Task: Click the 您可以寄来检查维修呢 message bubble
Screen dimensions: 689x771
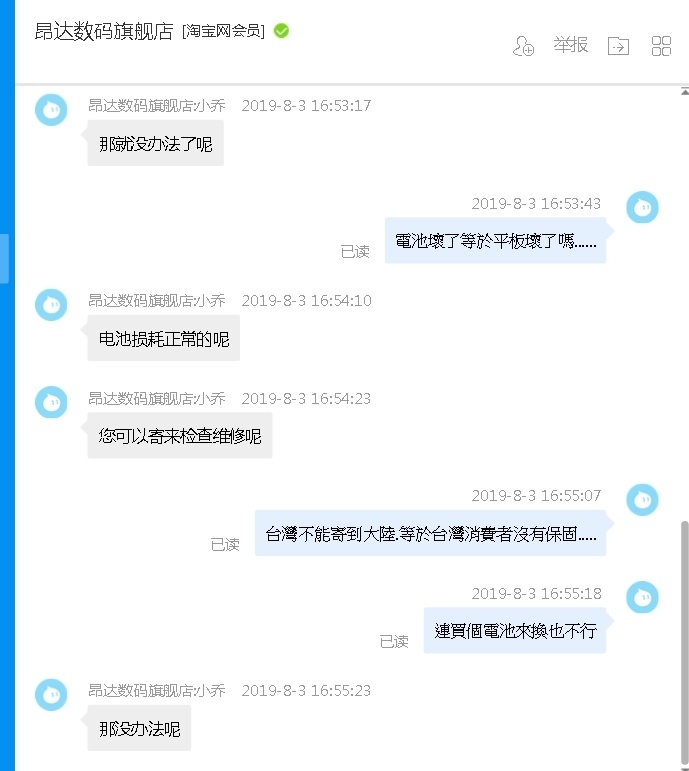Action: pyautogui.click(x=180, y=436)
